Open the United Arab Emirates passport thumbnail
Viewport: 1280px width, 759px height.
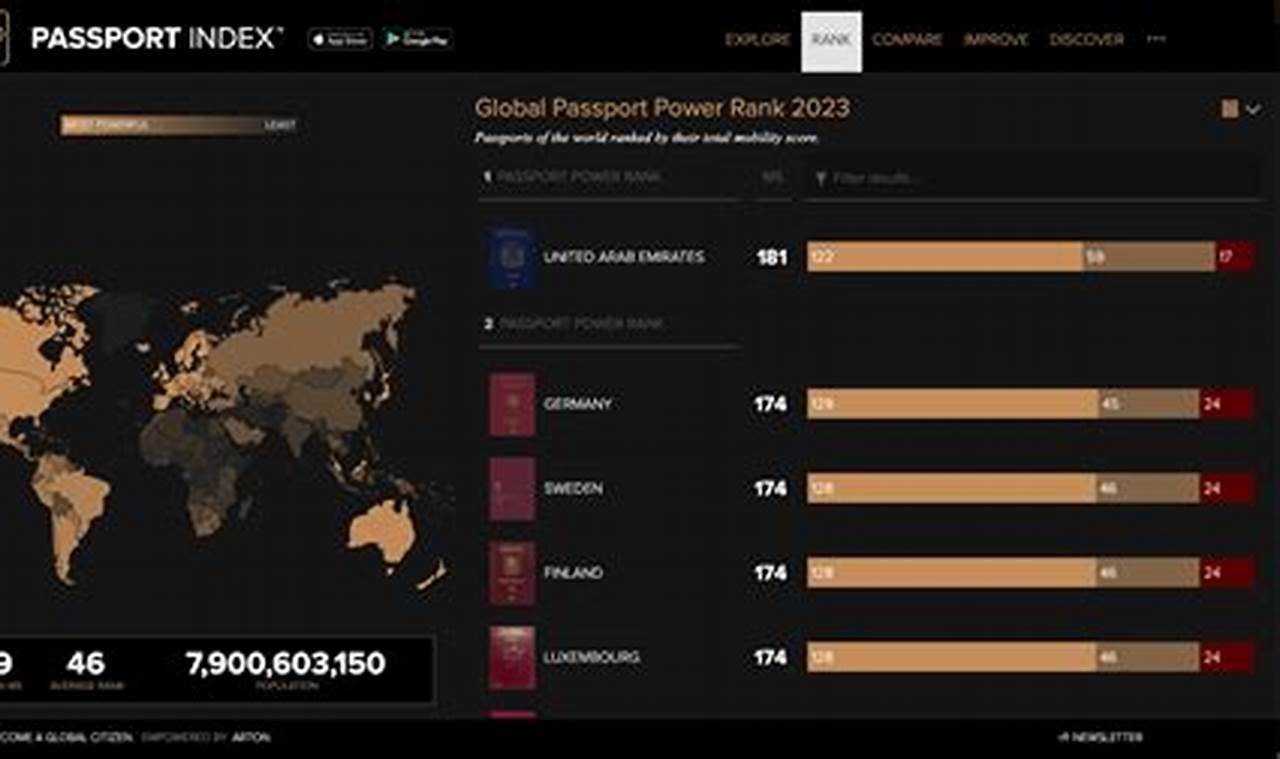pyautogui.click(x=512, y=257)
